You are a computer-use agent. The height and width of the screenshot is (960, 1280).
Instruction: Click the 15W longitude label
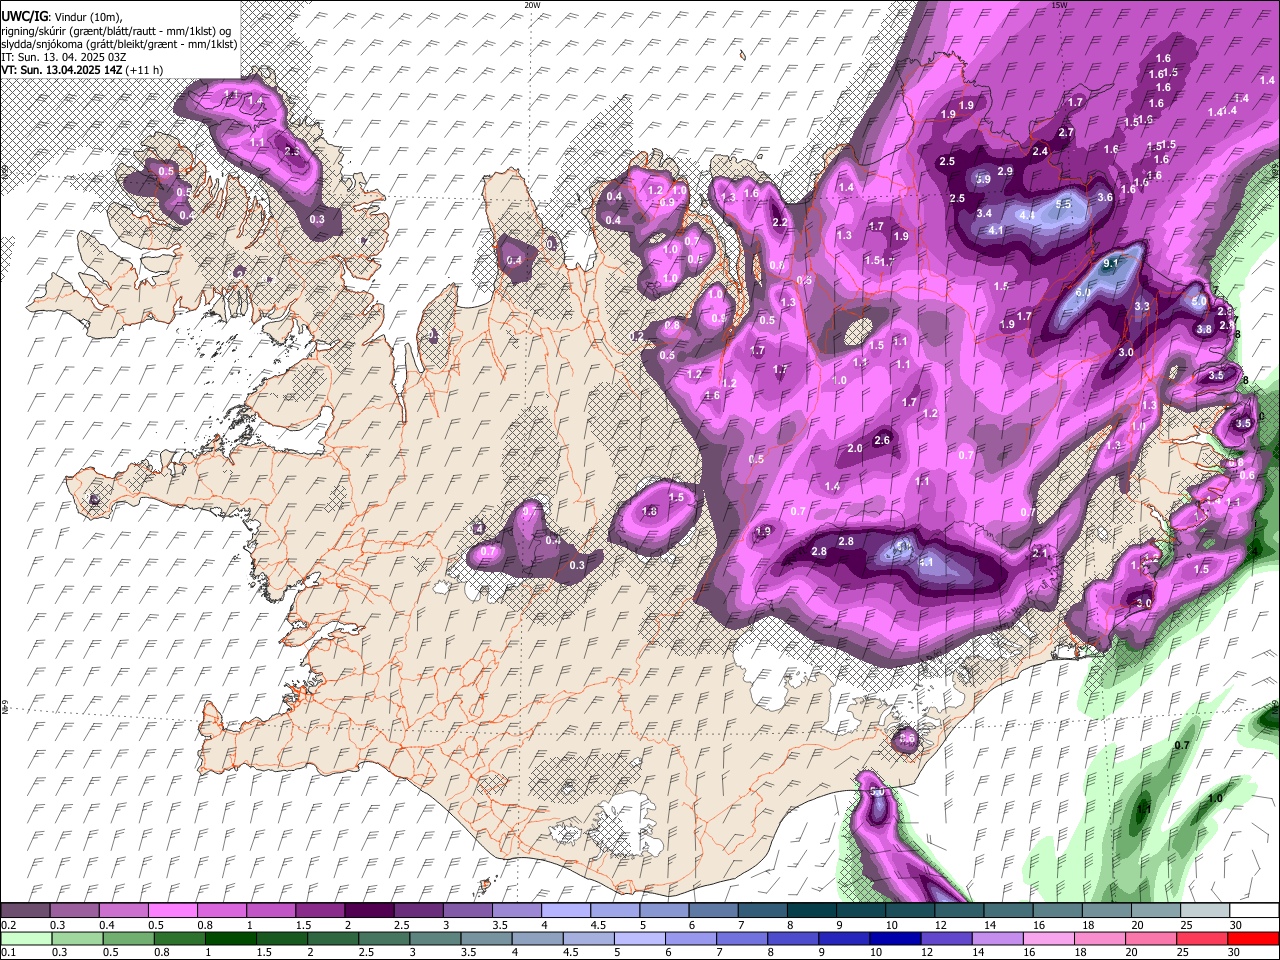pos(1059,5)
